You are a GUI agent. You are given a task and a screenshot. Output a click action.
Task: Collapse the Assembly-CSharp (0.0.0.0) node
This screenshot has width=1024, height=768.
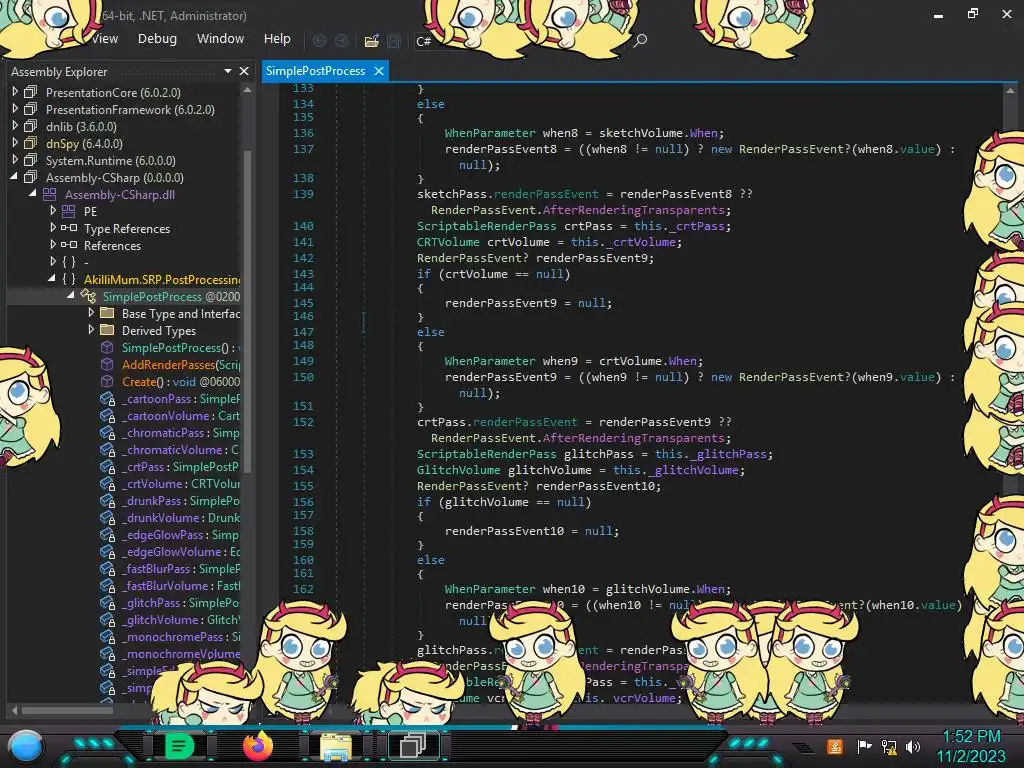click(x=14, y=176)
